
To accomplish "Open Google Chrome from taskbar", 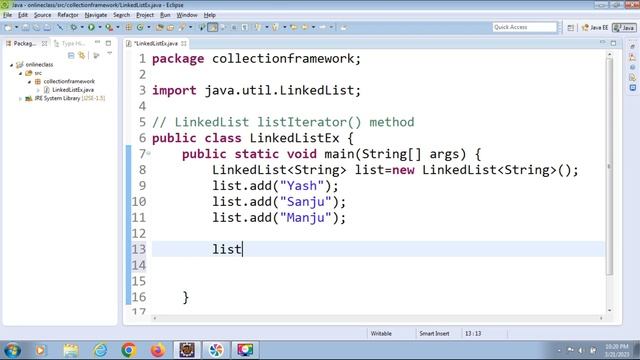I will click(x=129, y=350).
